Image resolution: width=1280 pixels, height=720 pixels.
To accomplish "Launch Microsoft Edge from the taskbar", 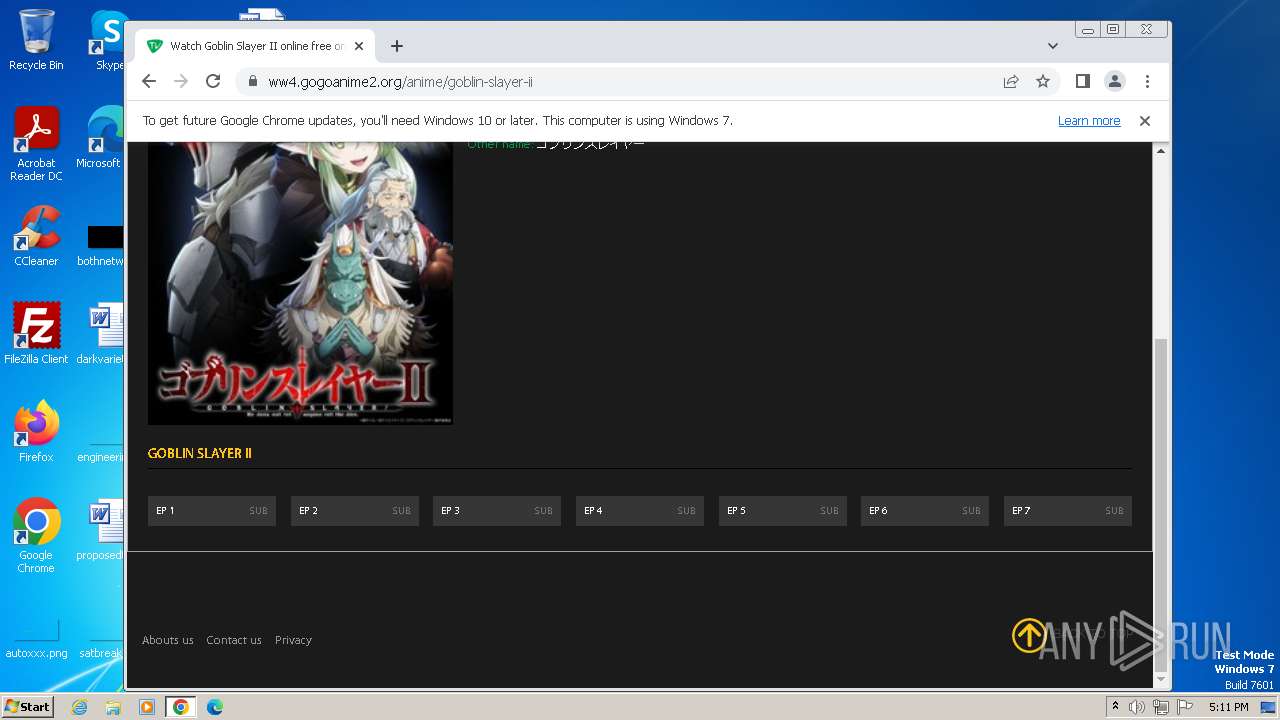I will tap(215, 707).
